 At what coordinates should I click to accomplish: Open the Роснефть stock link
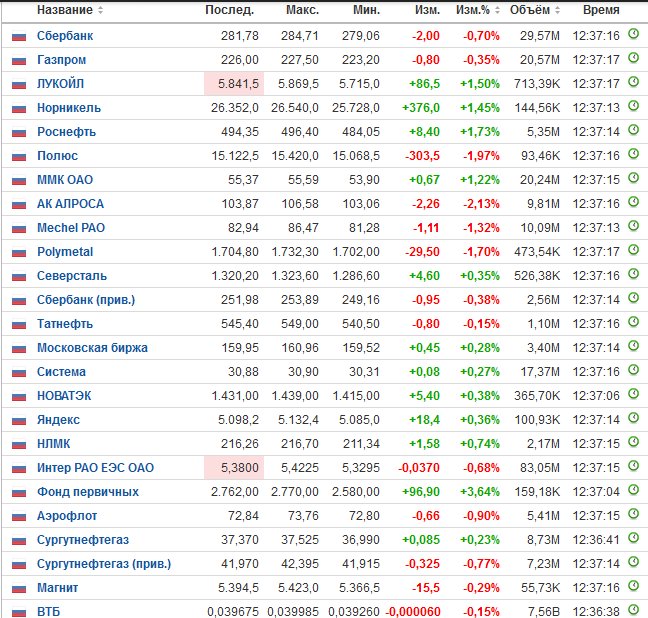67,132
